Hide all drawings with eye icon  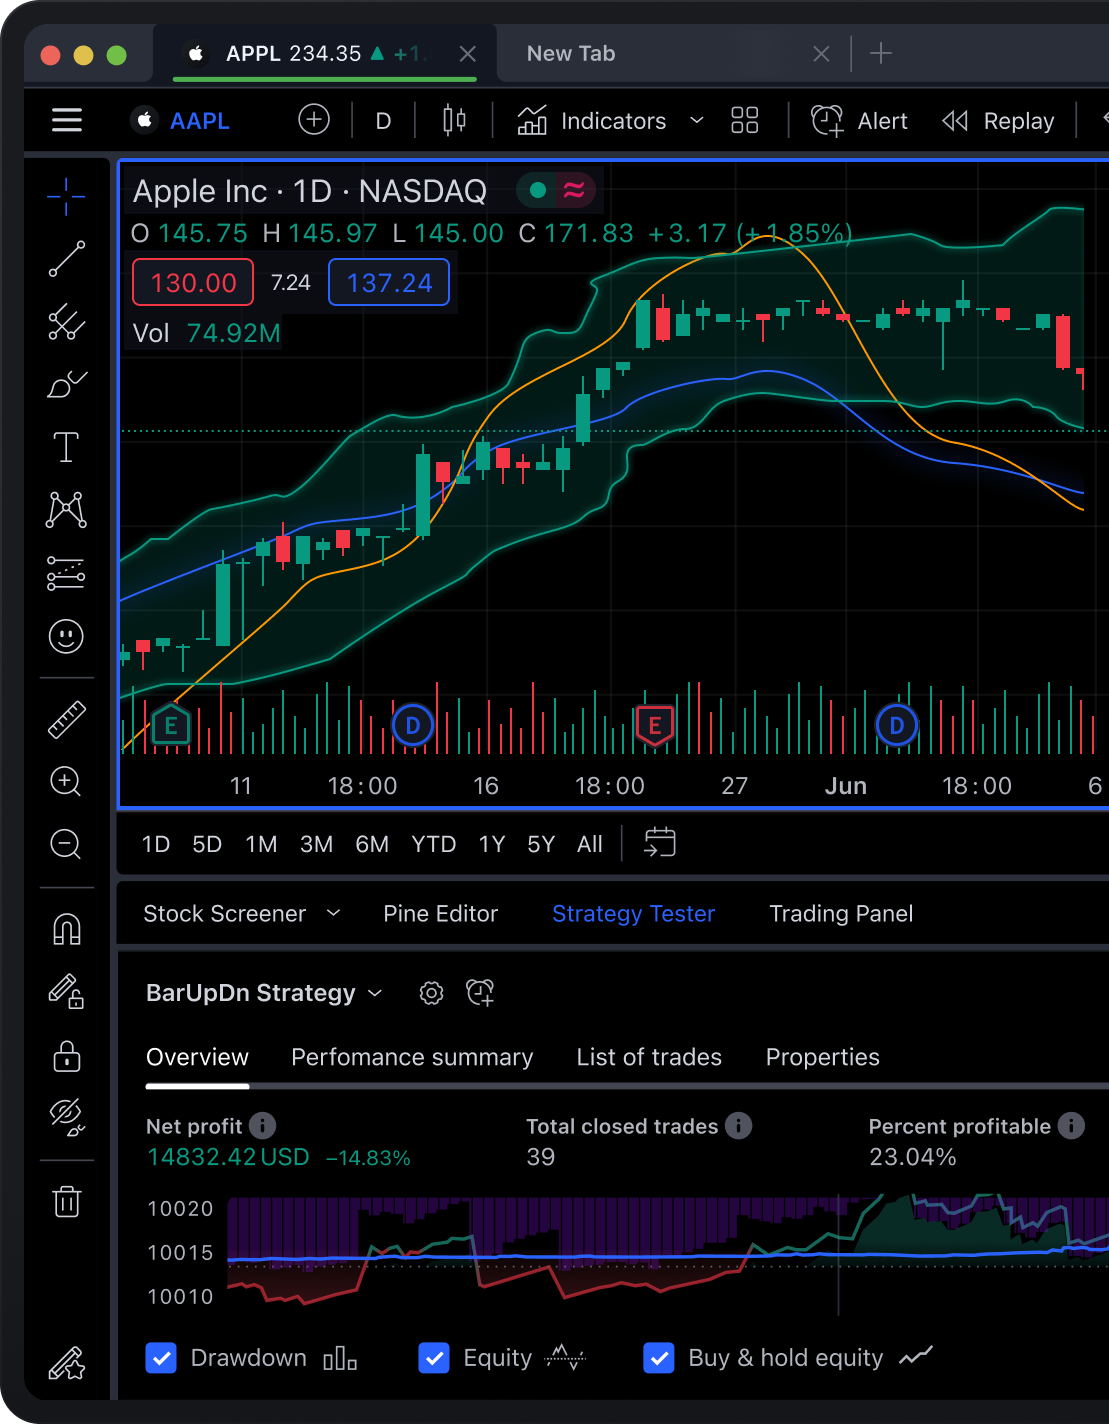pyautogui.click(x=66, y=1117)
